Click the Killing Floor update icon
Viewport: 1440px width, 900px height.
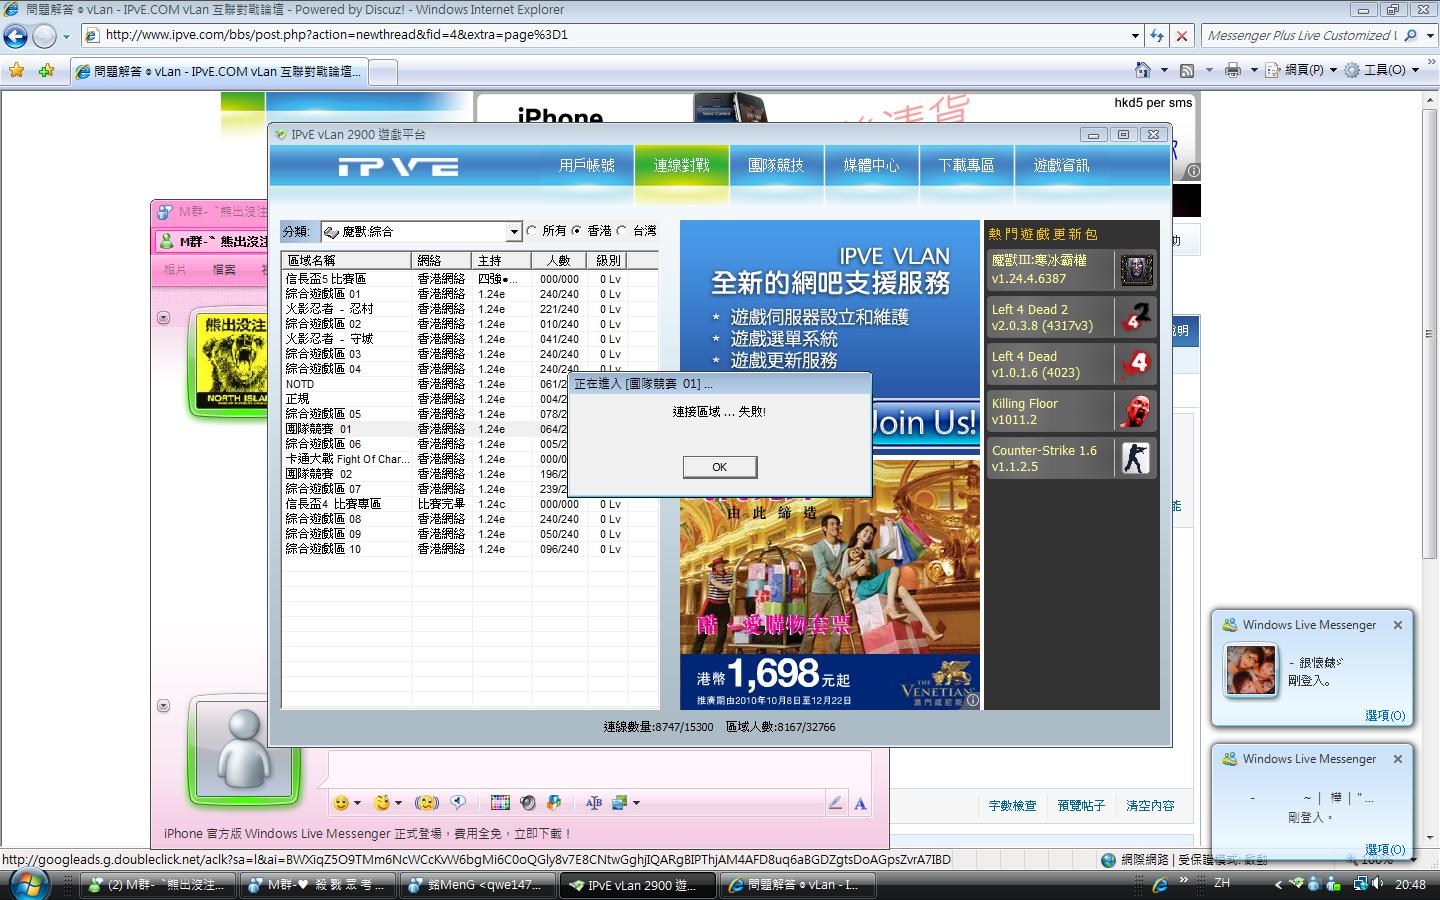point(1136,411)
